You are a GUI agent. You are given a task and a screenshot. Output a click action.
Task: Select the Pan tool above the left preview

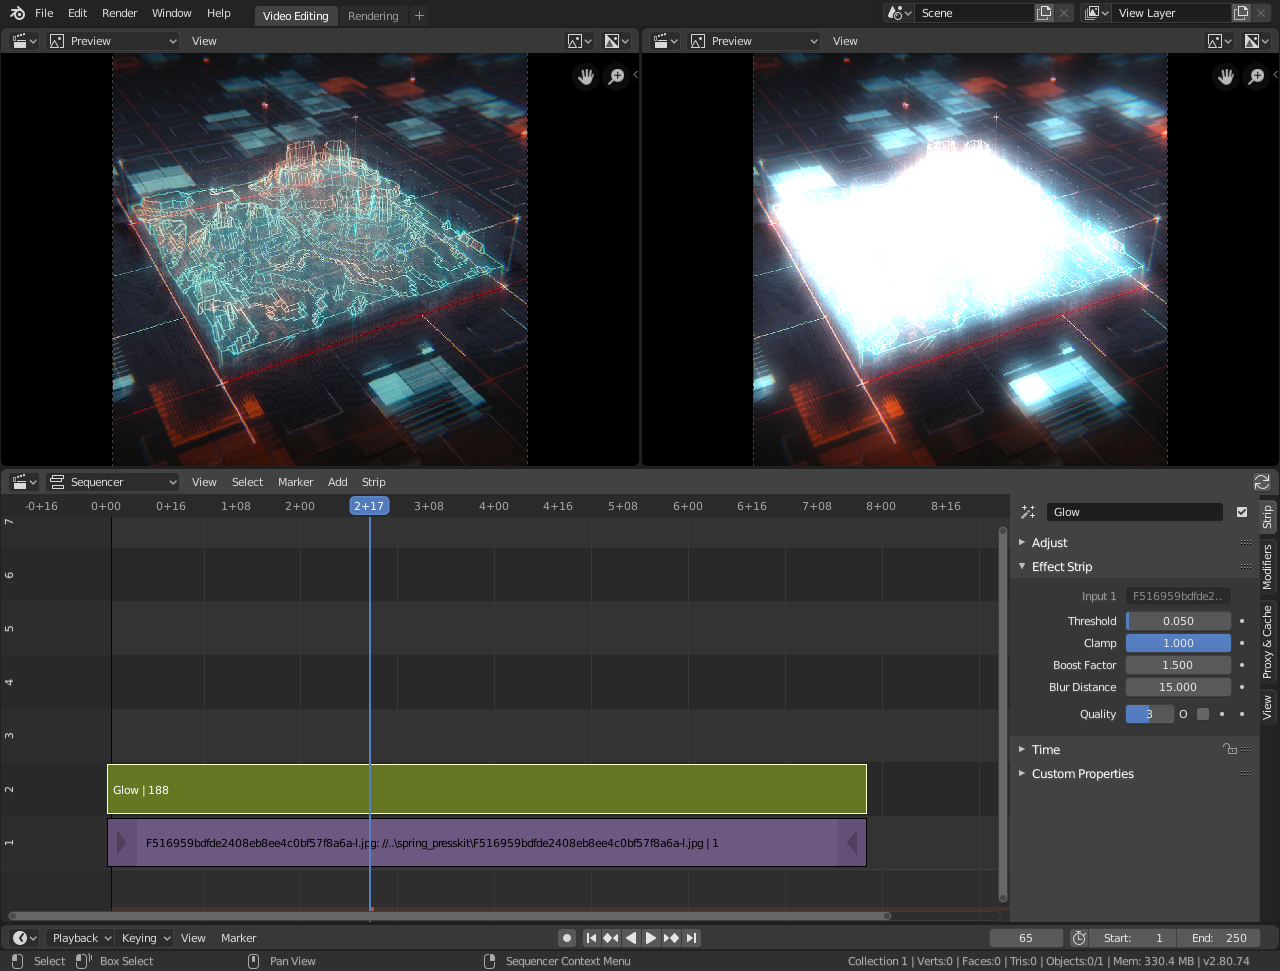click(585, 76)
